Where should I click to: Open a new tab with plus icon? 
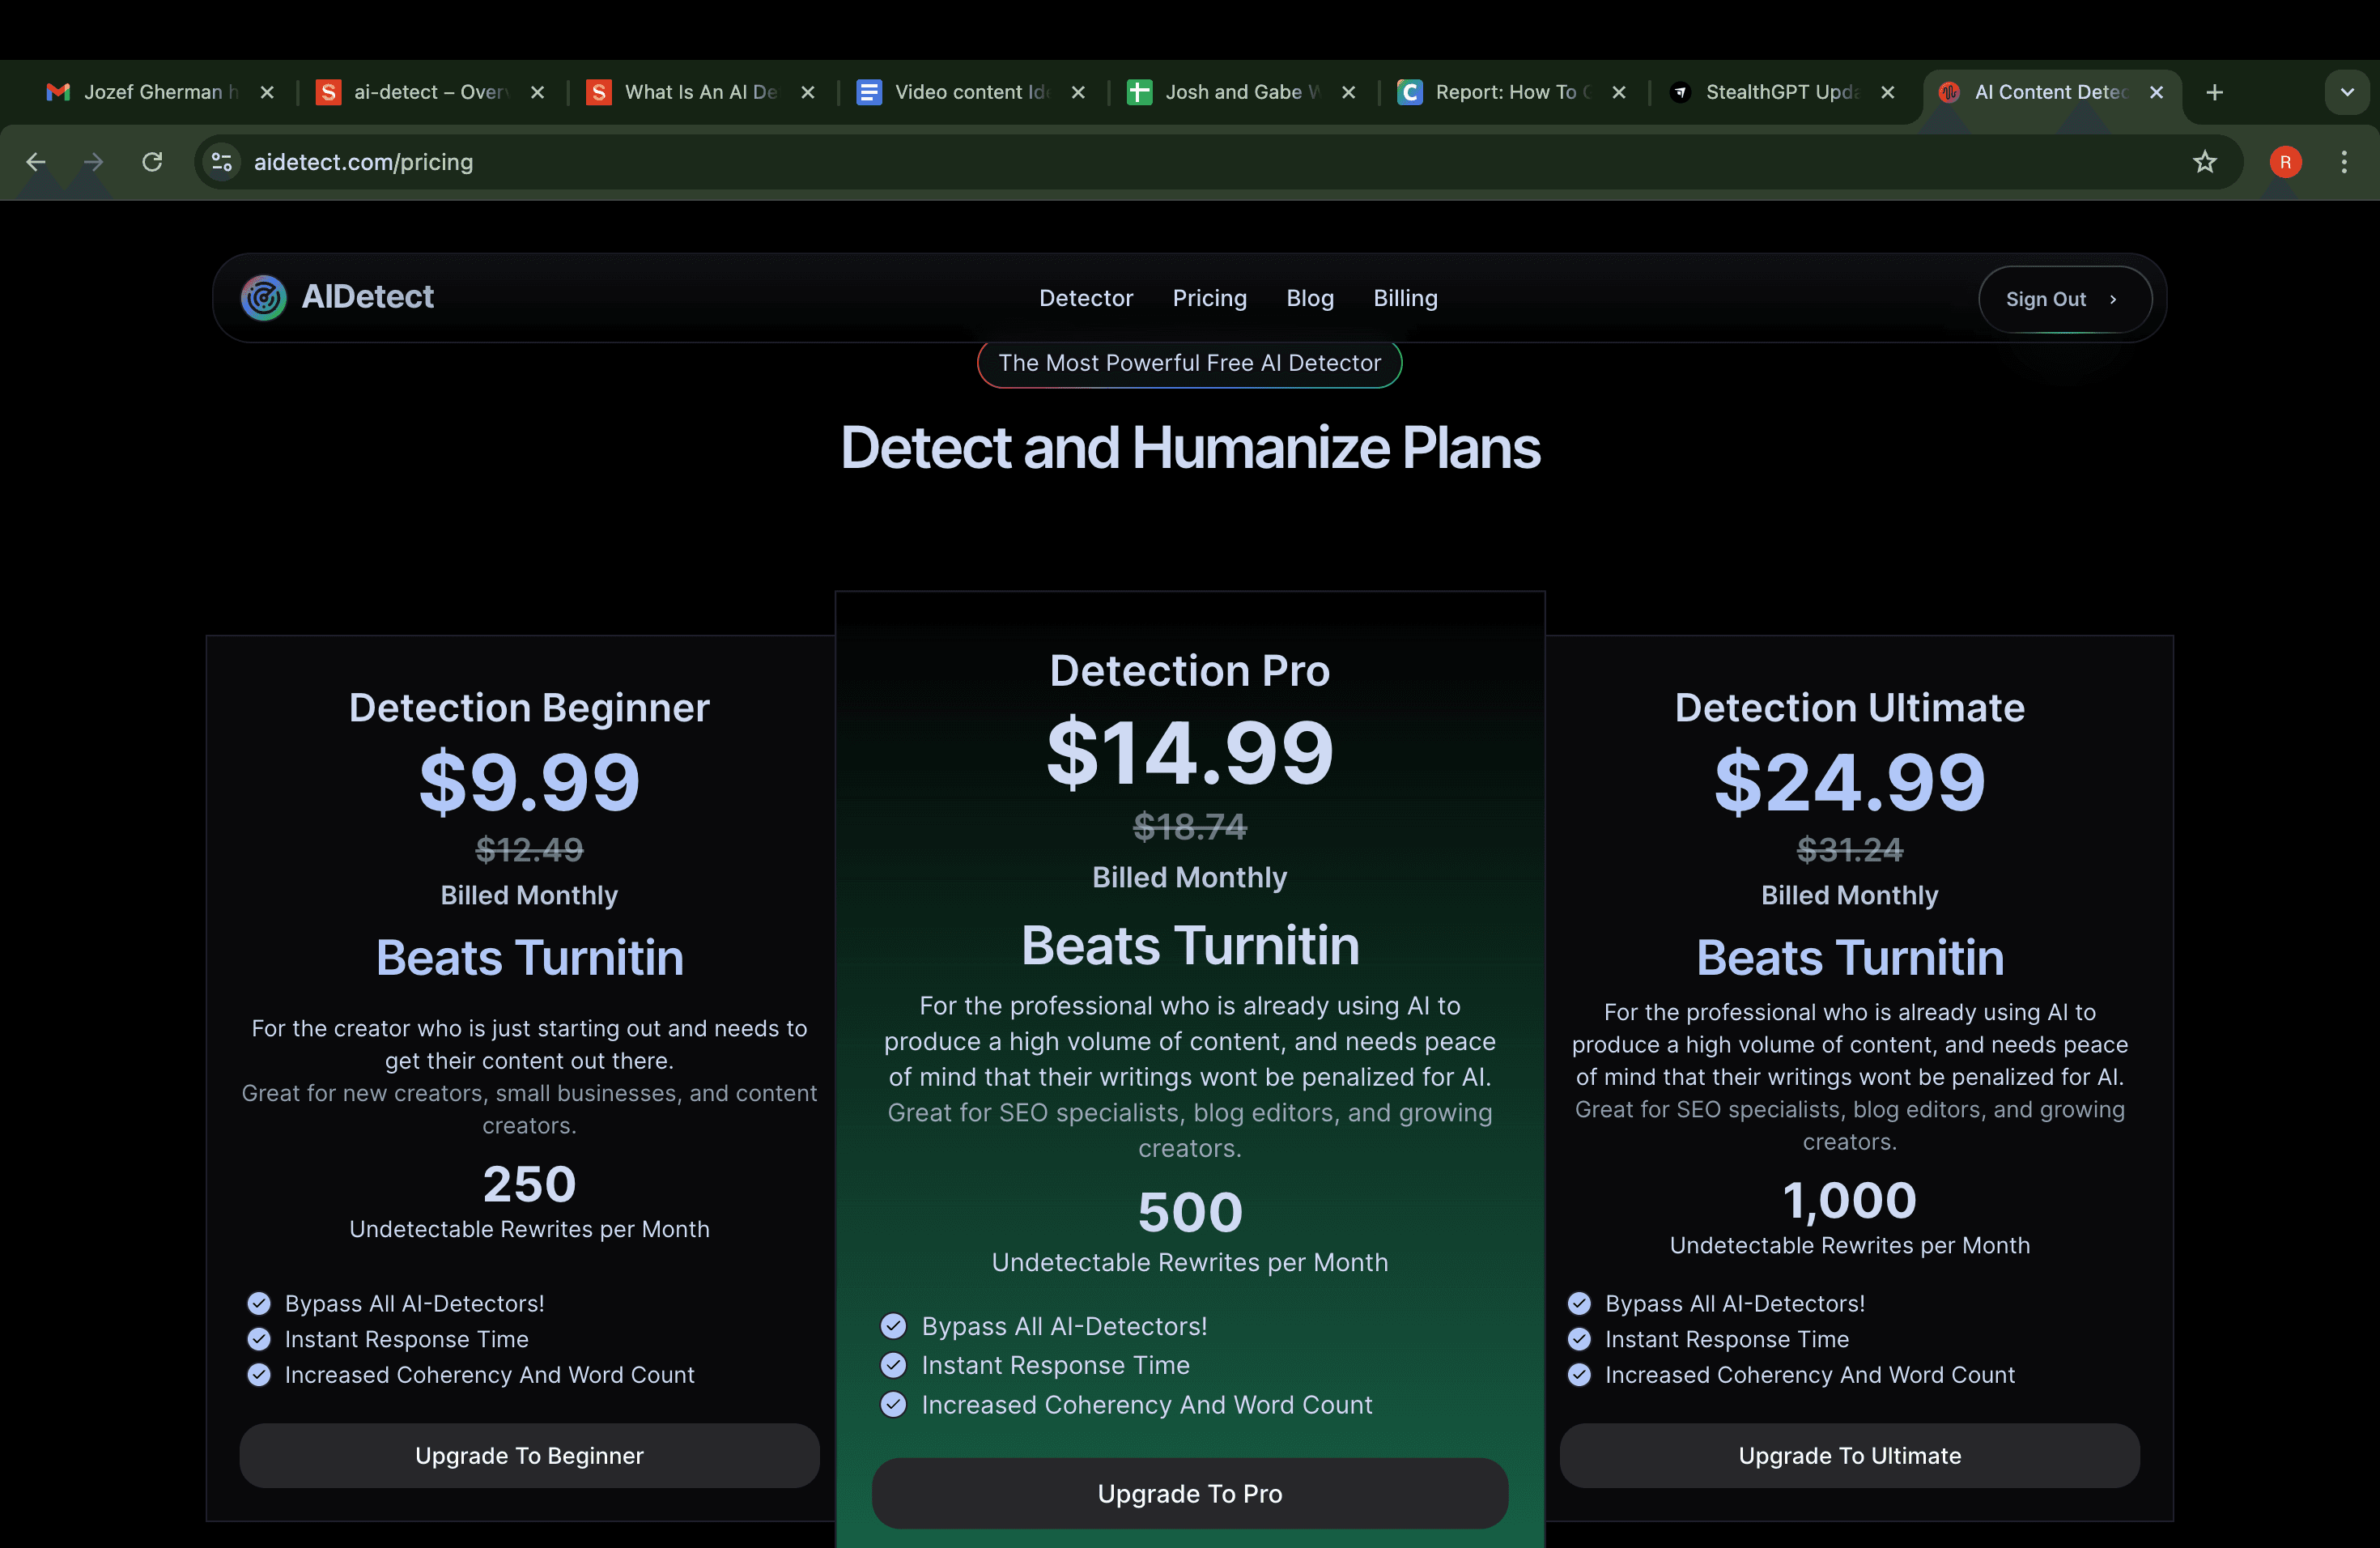(2214, 92)
